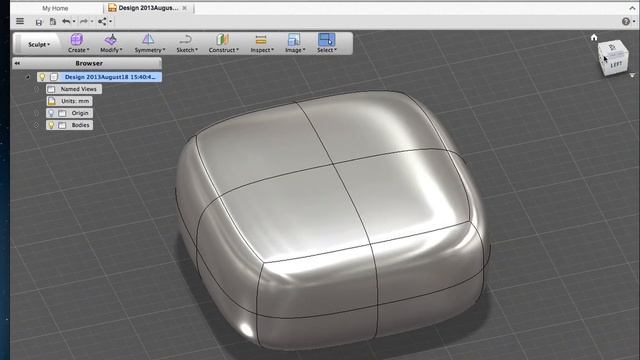The width and height of the screenshot is (640, 360).
Task: Switch to the Design 2013Augus... tab
Action: [149, 8]
